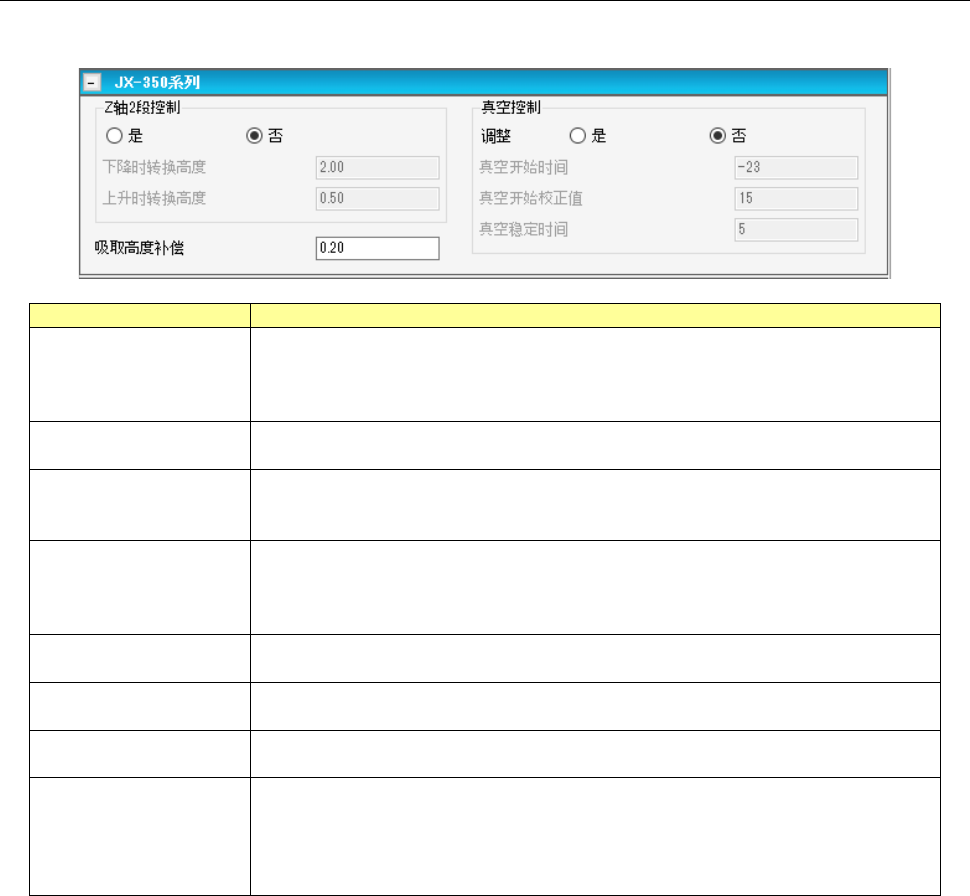Click the 真空开始校正值 label
This screenshot has width=970, height=896.
point(531,199)
